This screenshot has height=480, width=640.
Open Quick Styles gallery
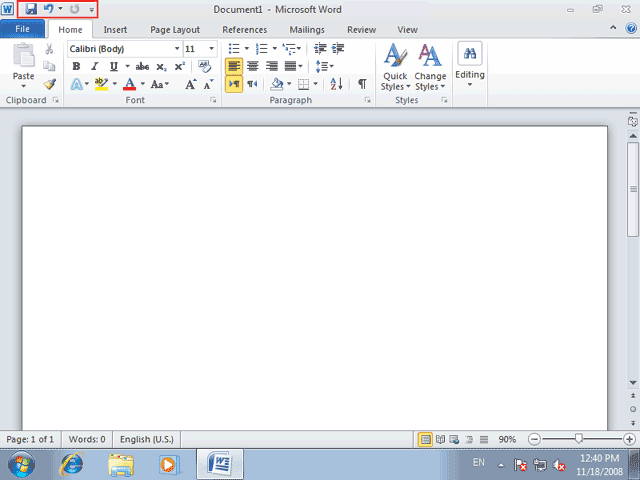pos(395,67)
